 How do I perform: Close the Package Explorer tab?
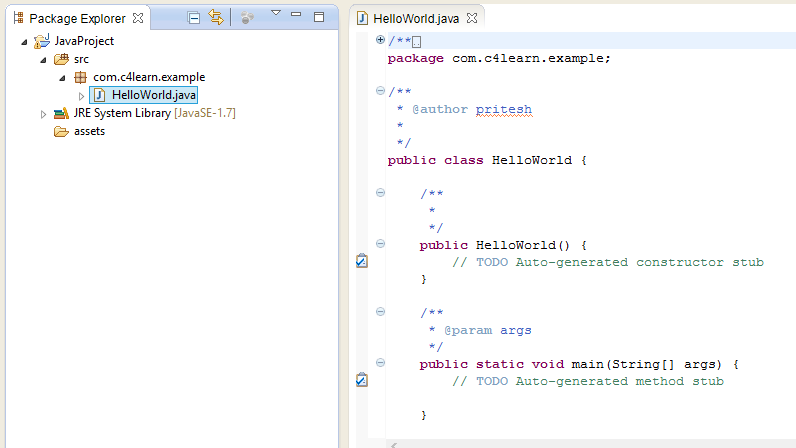[x=138, y=18]
